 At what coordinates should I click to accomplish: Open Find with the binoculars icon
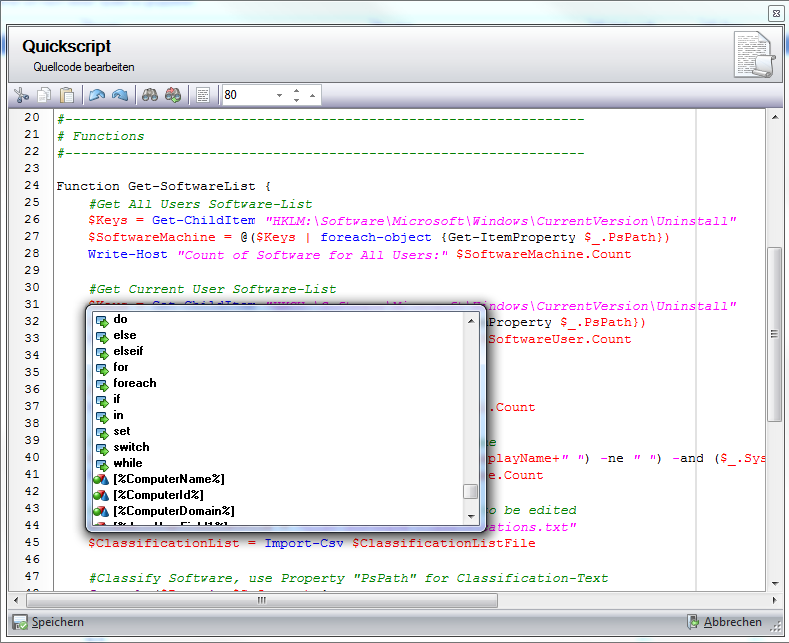[150, 95]
